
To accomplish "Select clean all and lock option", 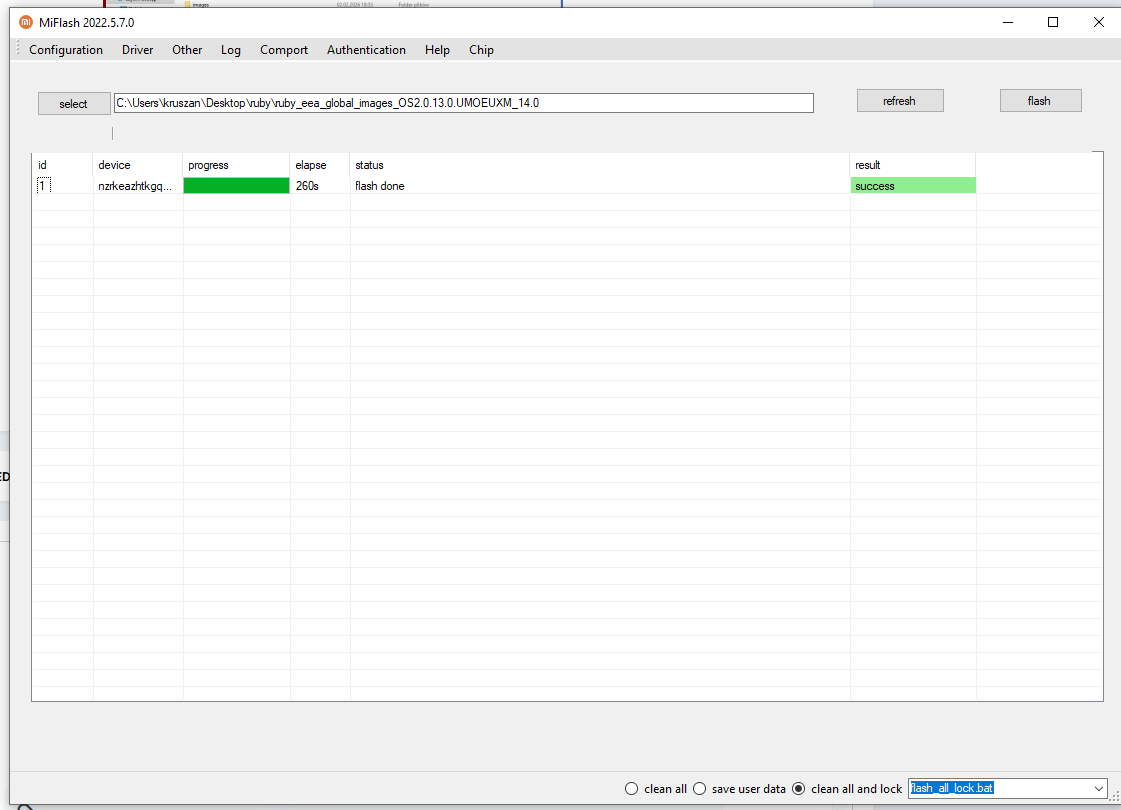I will click(x=799, y=789).
